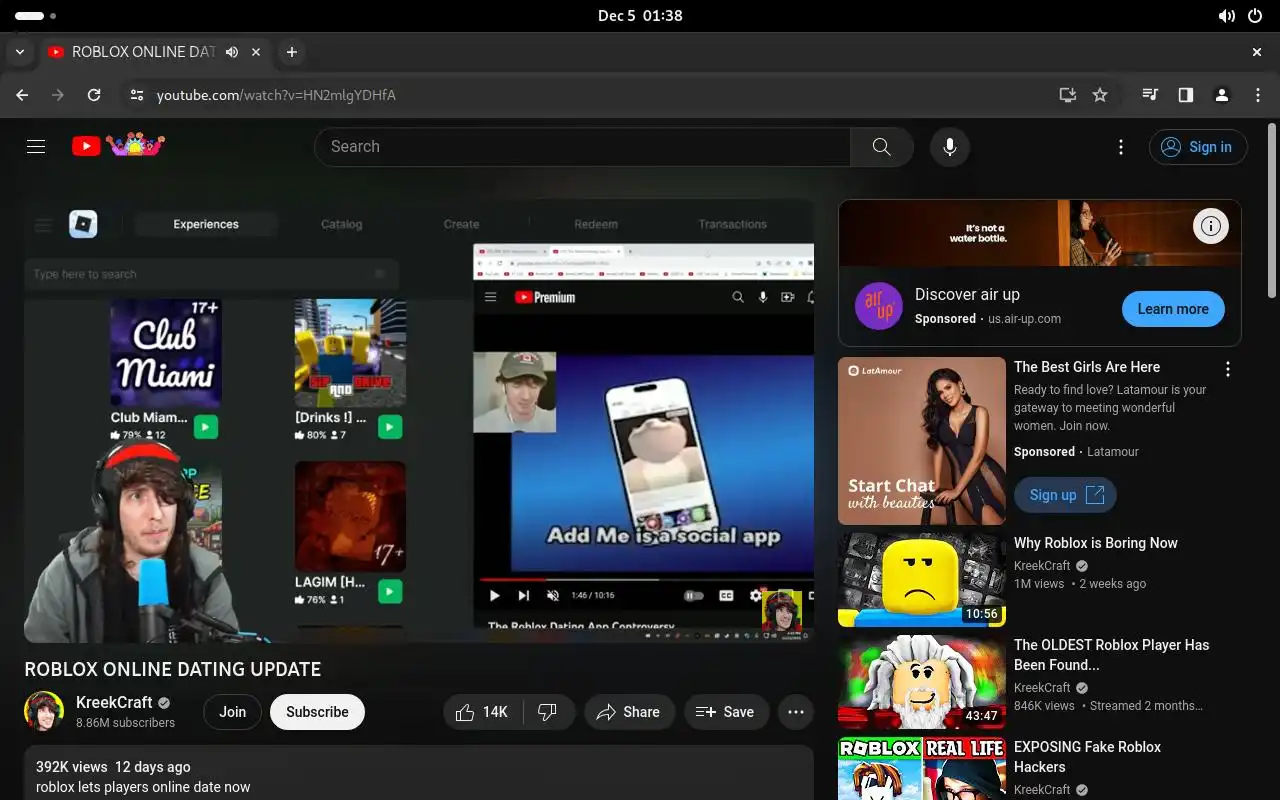
Task: Mute the tab via speaker icon
Action: point(232,52)
